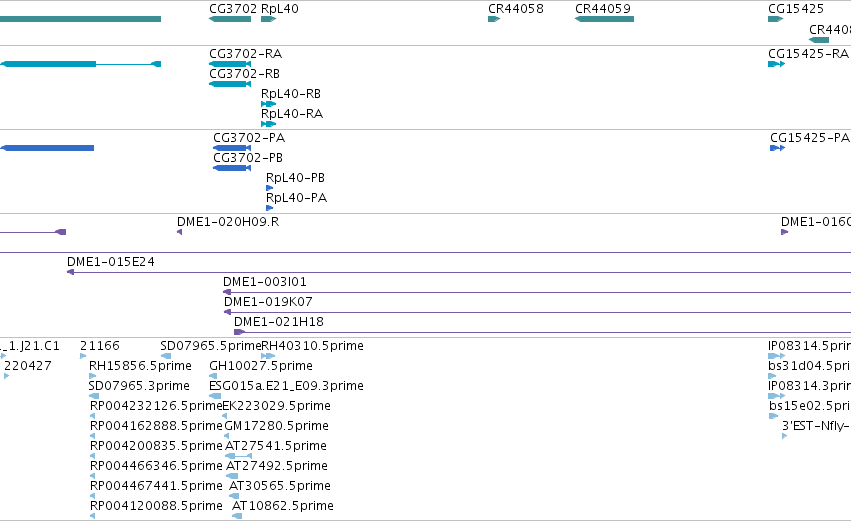The height and width of the screenshot is (521, 851).
Task: Select the RP004200835.5prime EST label
Action: point(156,447)
